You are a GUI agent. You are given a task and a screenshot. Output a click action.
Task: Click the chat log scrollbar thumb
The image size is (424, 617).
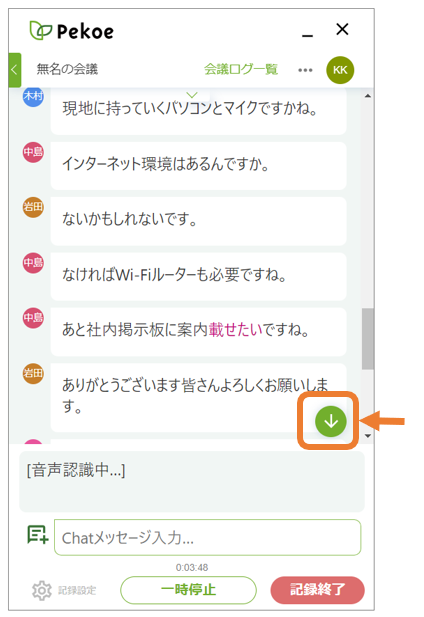(368, 339)
